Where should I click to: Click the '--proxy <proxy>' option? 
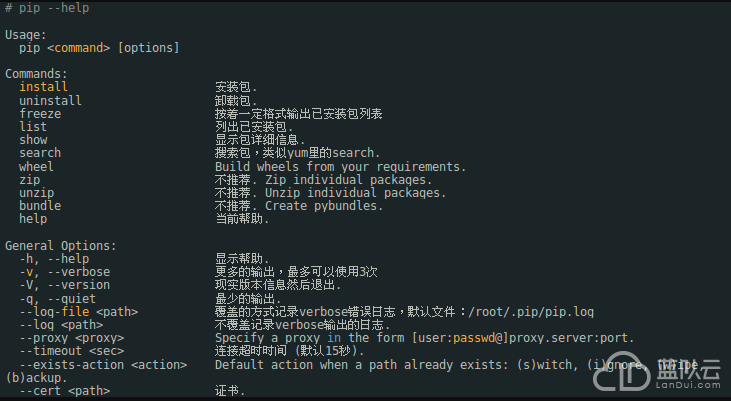click(72, 338)
